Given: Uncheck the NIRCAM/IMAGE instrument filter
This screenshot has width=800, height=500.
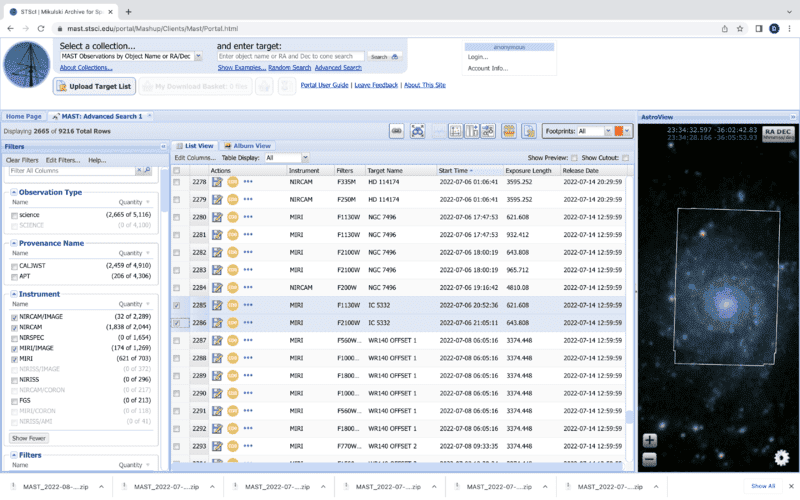Looking at the screenshot, I should (x=14, y=317).
